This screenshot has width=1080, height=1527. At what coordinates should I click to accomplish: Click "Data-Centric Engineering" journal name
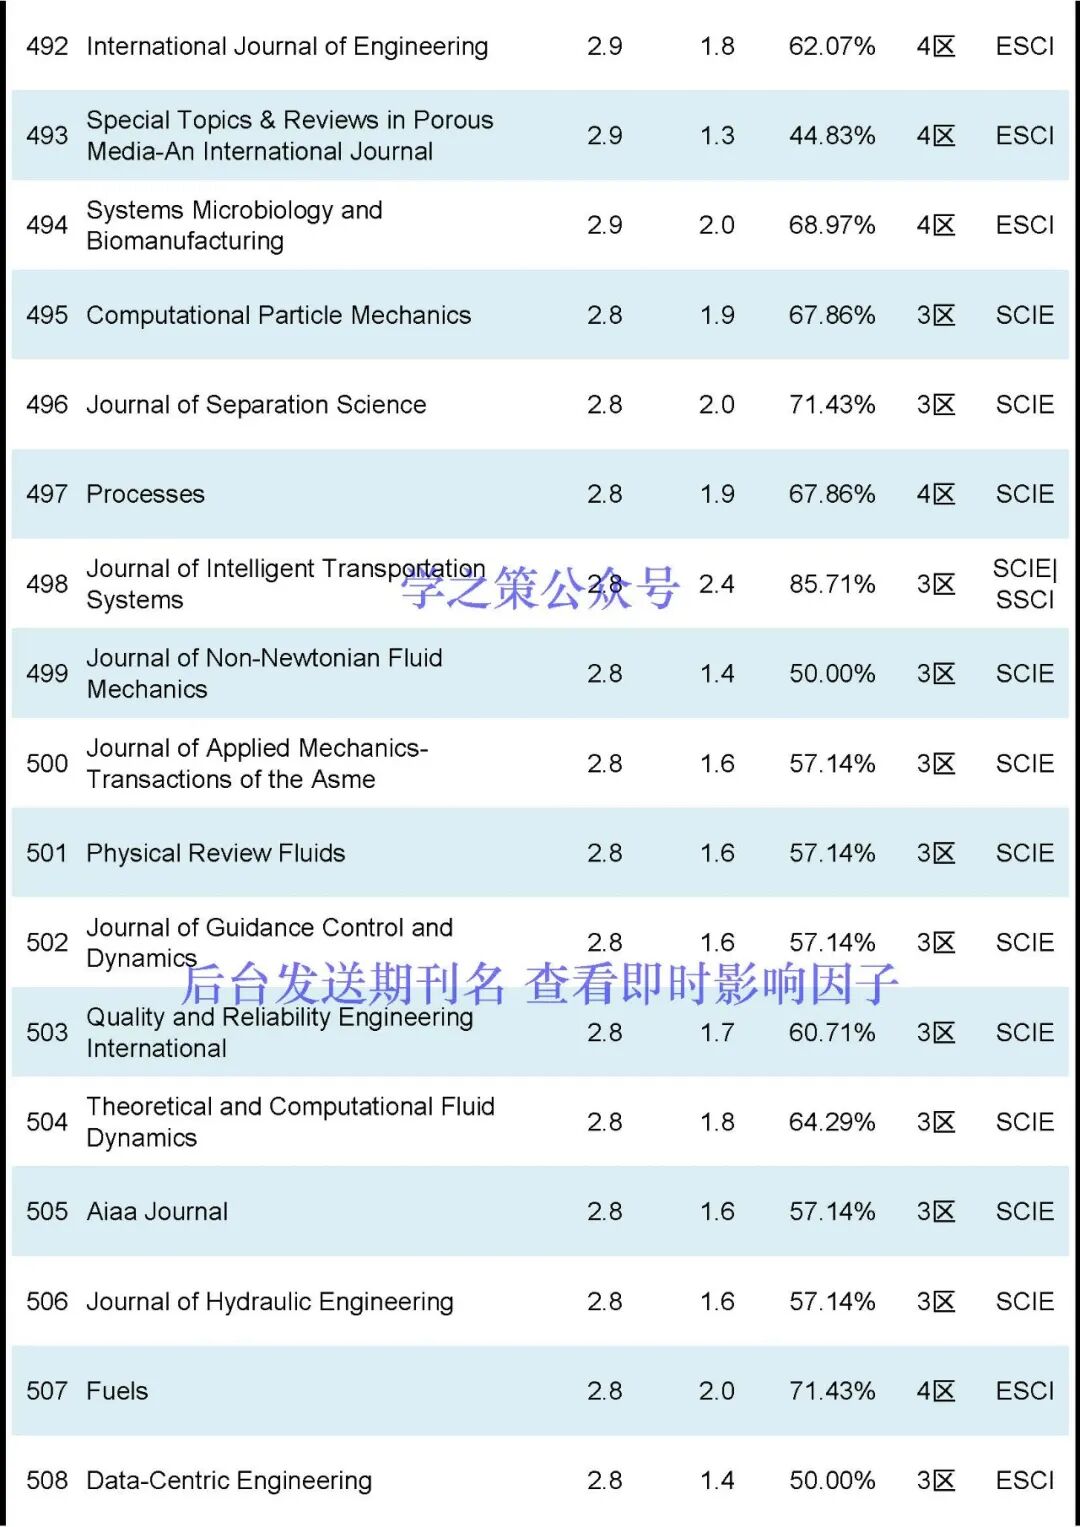[x=229, y=1481]
